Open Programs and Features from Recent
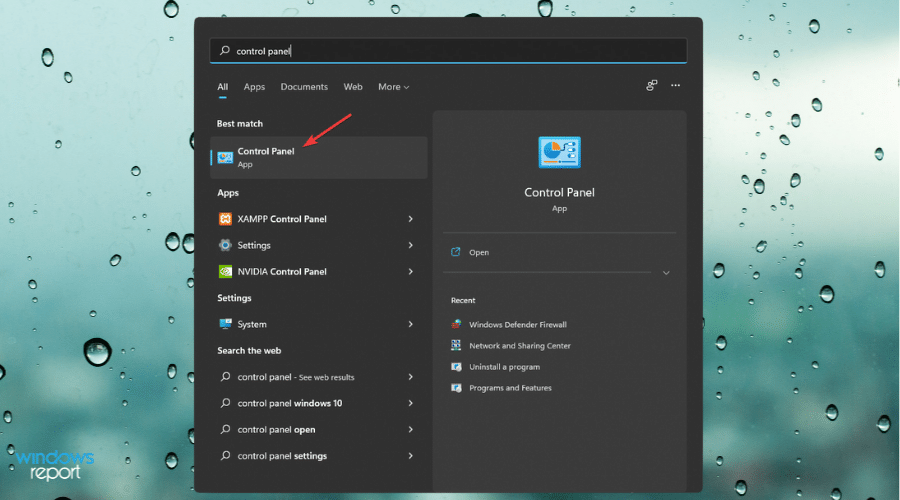This screenshot has width=900, height=500. pyautogui.click(x=510, y=388)
